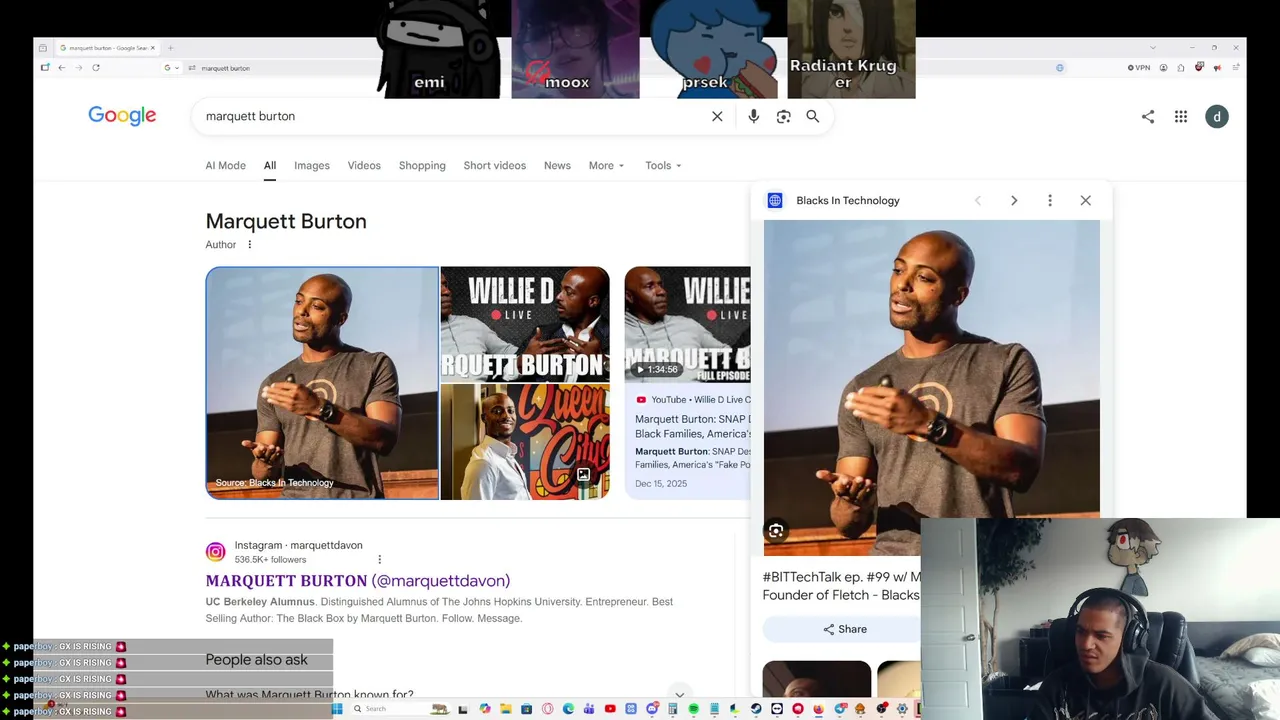Open a new browser tab with plus button
1280x720 pixels.
click(x=171, y=48)
